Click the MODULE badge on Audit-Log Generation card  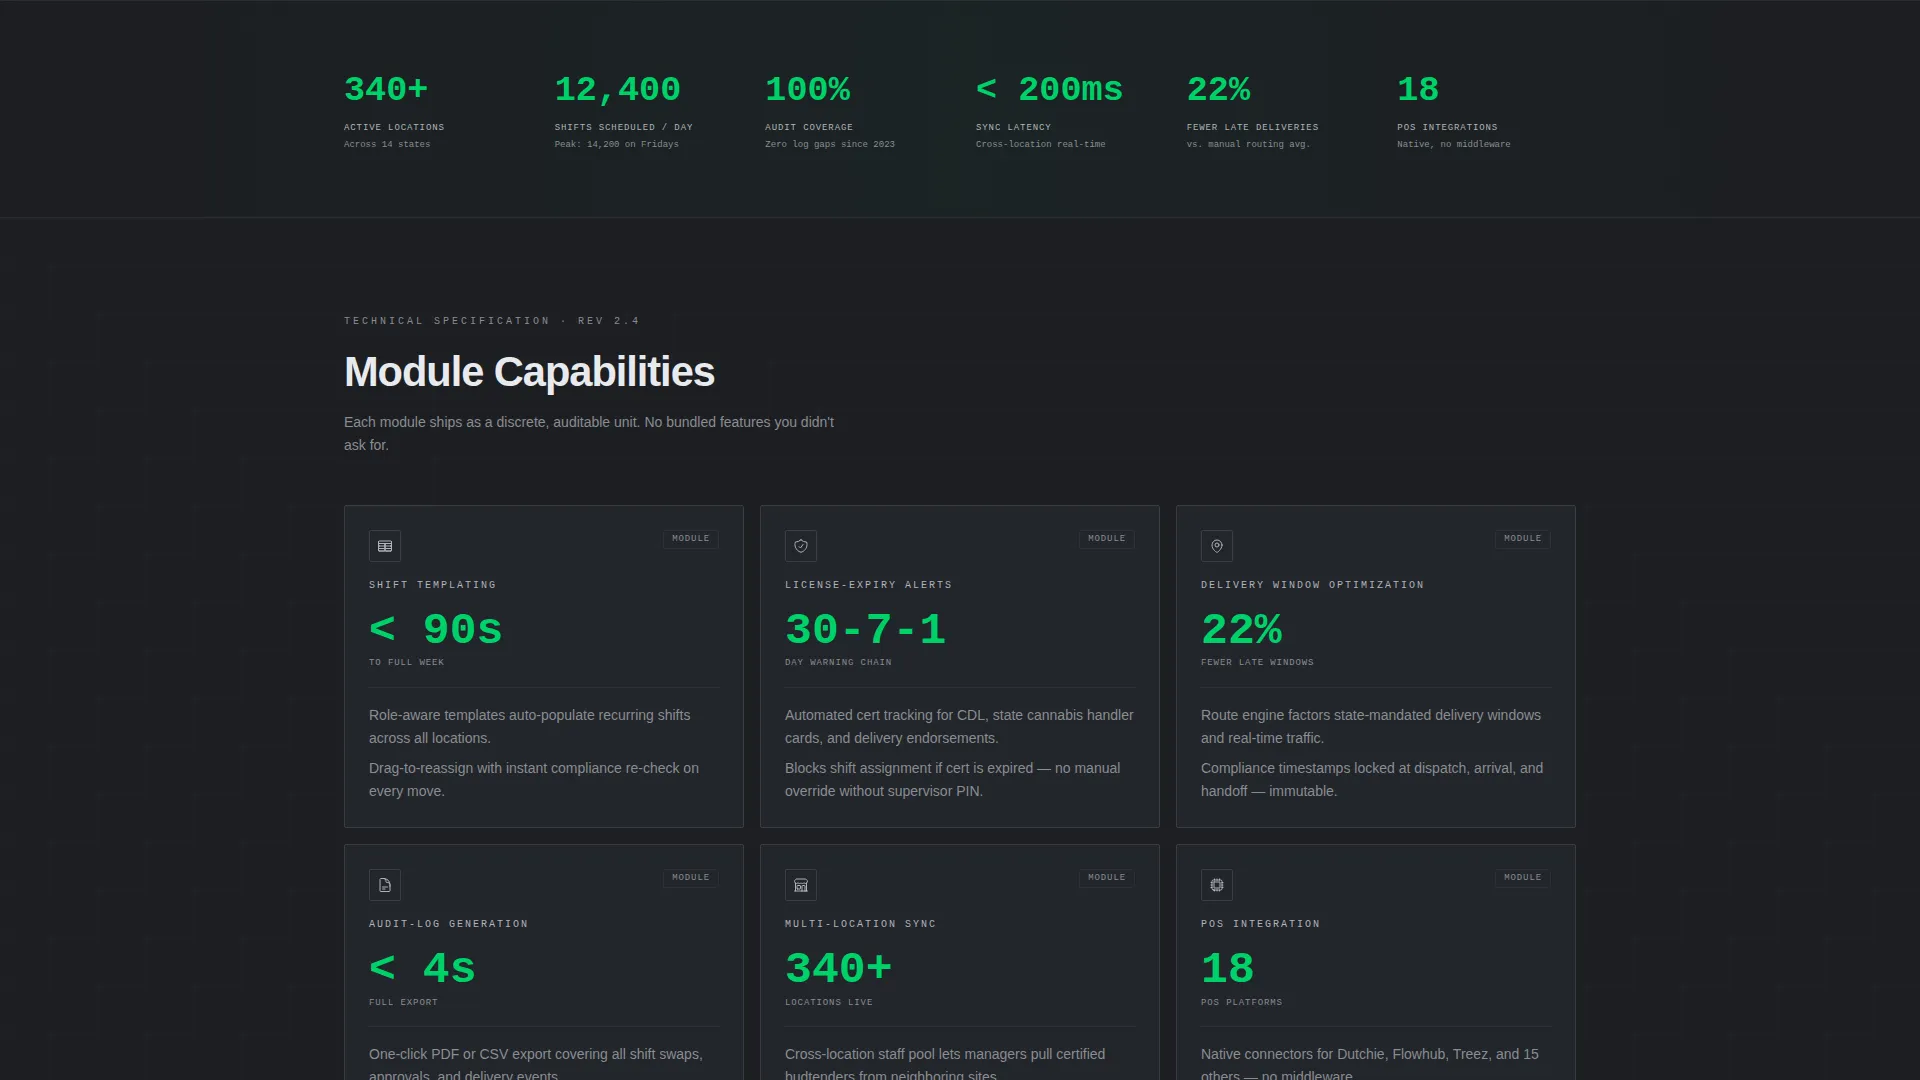coord(691,878)
